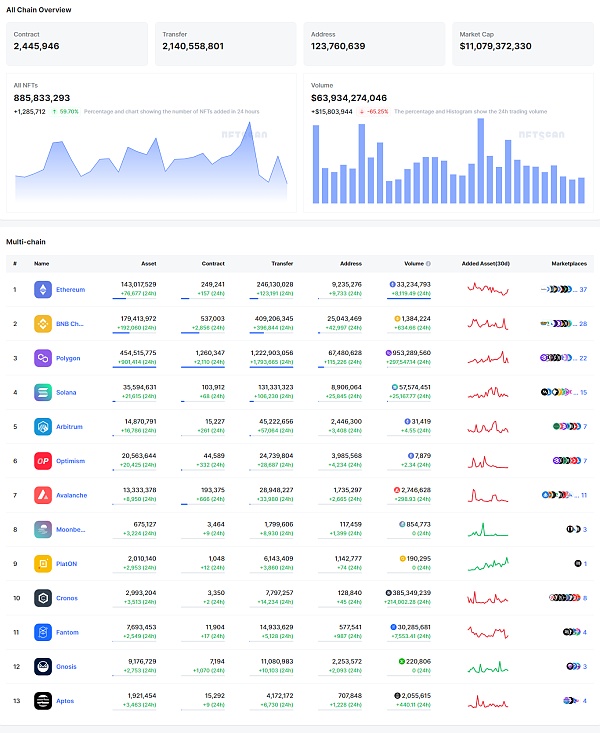Viewport: 600px width, 733px height.
Task: Open the Ethereum chain link
Action: (x=71, y=289)
